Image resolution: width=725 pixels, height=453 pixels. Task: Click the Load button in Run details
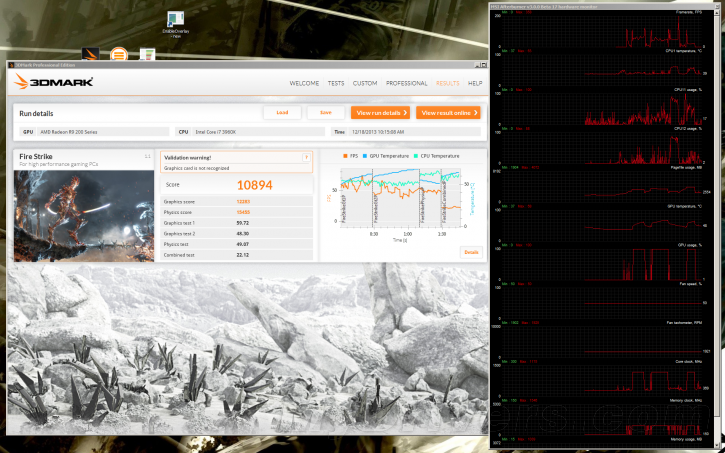282,112
